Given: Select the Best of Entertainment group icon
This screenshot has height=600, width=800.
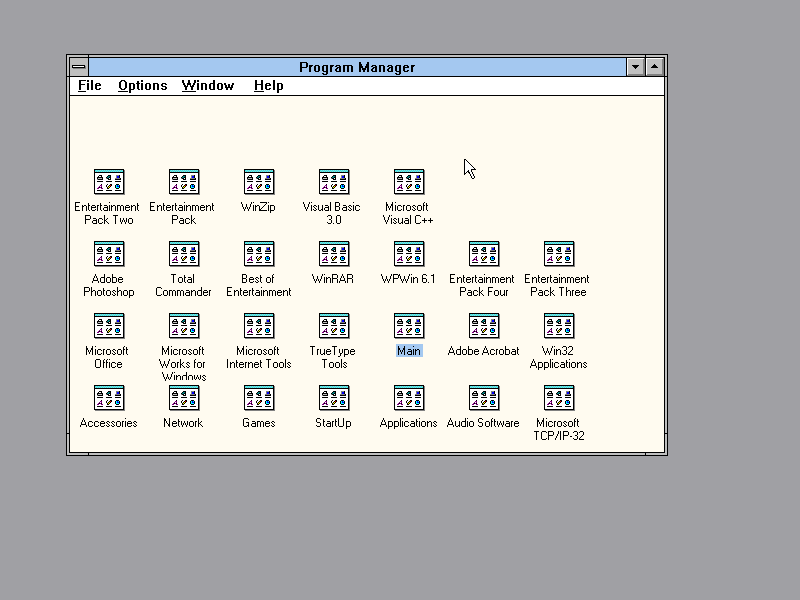Looking at the screenshot, I should click(x=259, y=254).
